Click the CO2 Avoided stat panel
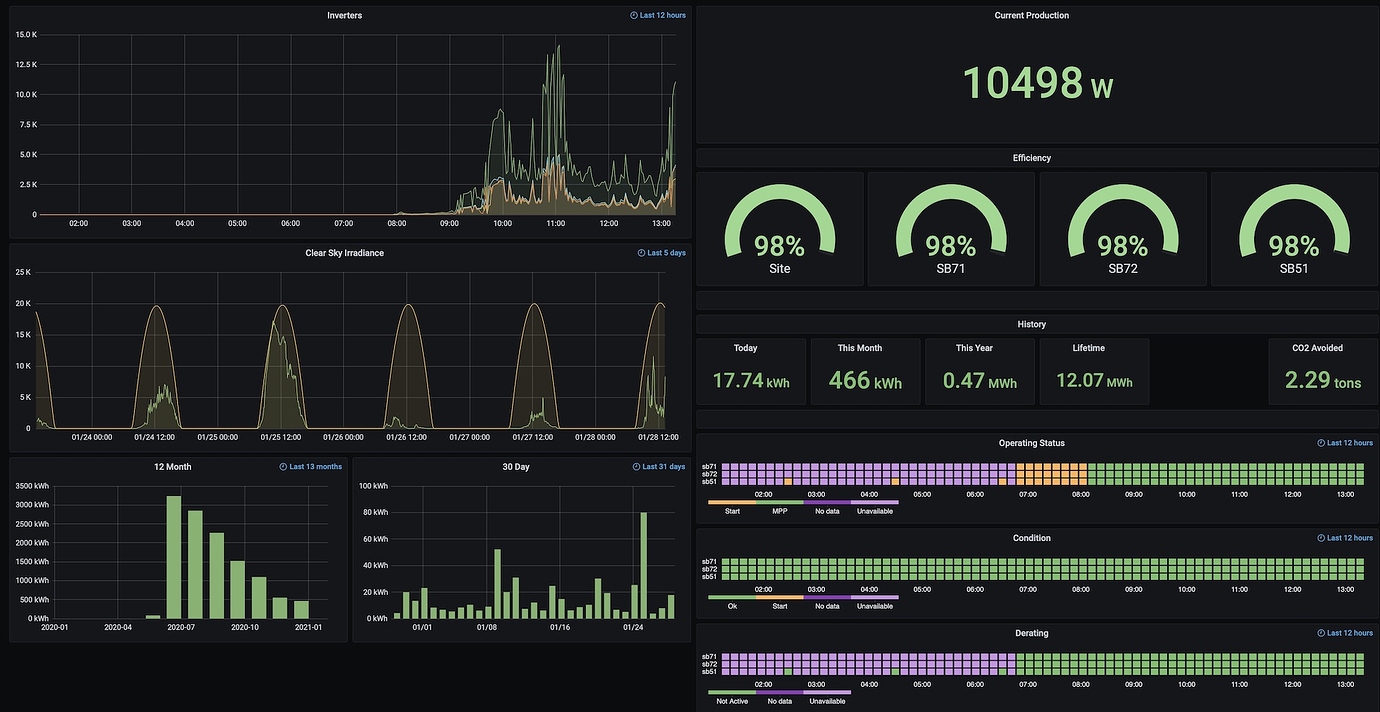 click(1322, 371)
